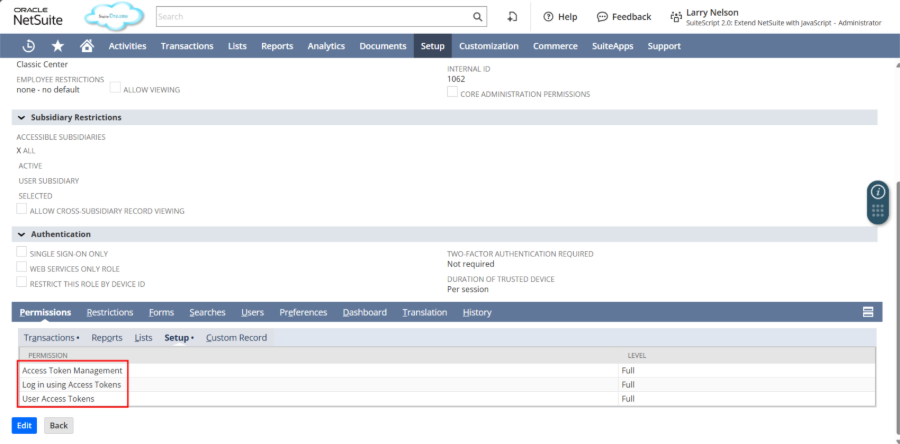The image size is (900, 444).
Task: Tick the Single Sign-On Only checkbox
Action: 22,253
